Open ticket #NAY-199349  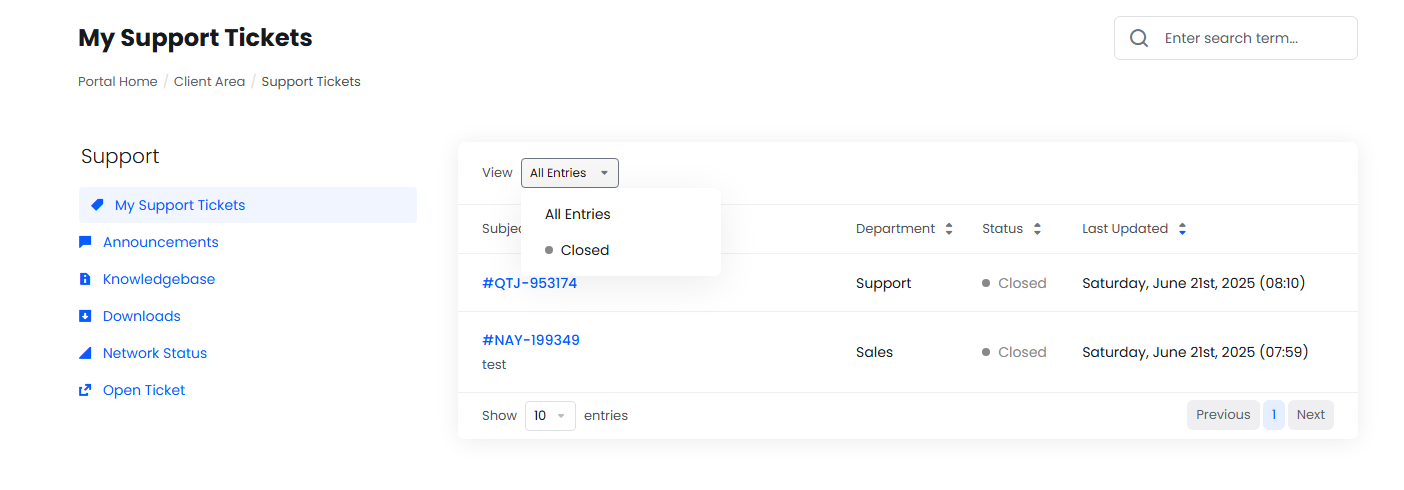click(x=530, y=340)
